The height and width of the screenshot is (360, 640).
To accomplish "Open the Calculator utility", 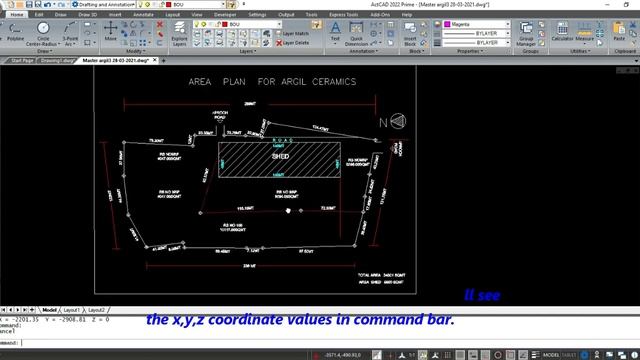I will 562,31.
